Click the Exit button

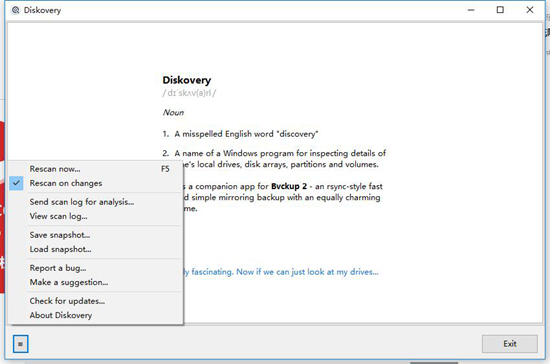[x=510, y=344]
